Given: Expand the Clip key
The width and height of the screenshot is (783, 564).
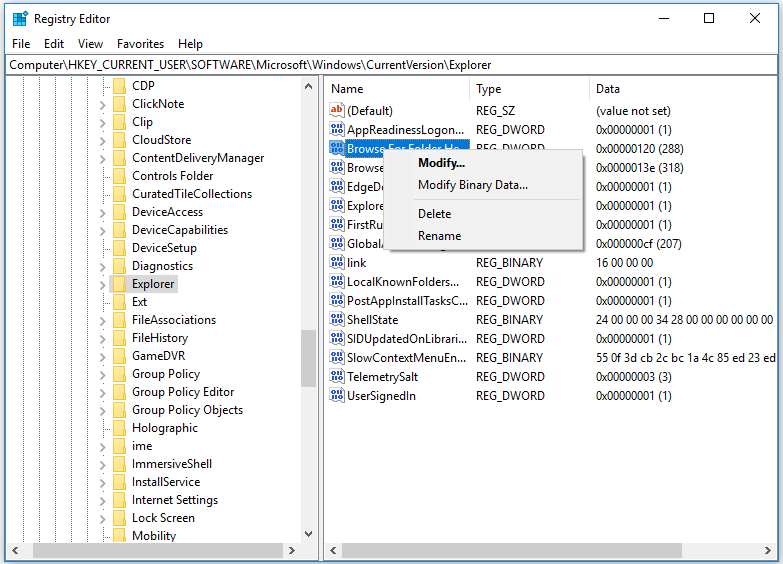Looking at the screenshot, I should tap(102, 122).
